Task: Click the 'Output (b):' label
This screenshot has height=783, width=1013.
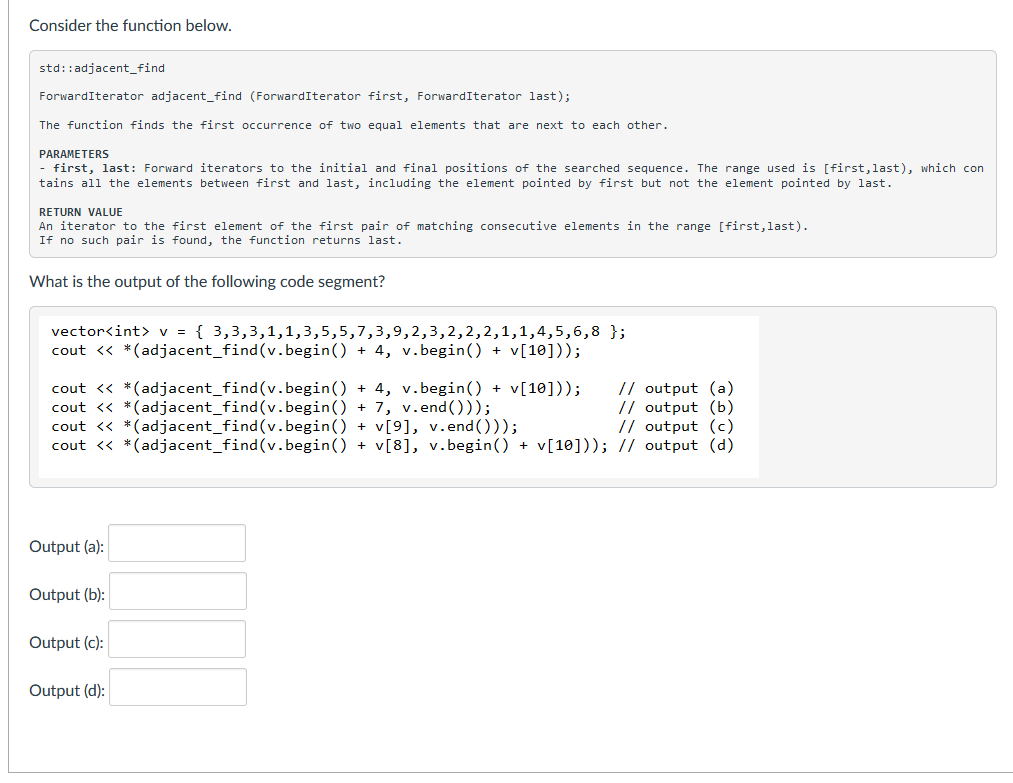Action: tap(67, 594)
